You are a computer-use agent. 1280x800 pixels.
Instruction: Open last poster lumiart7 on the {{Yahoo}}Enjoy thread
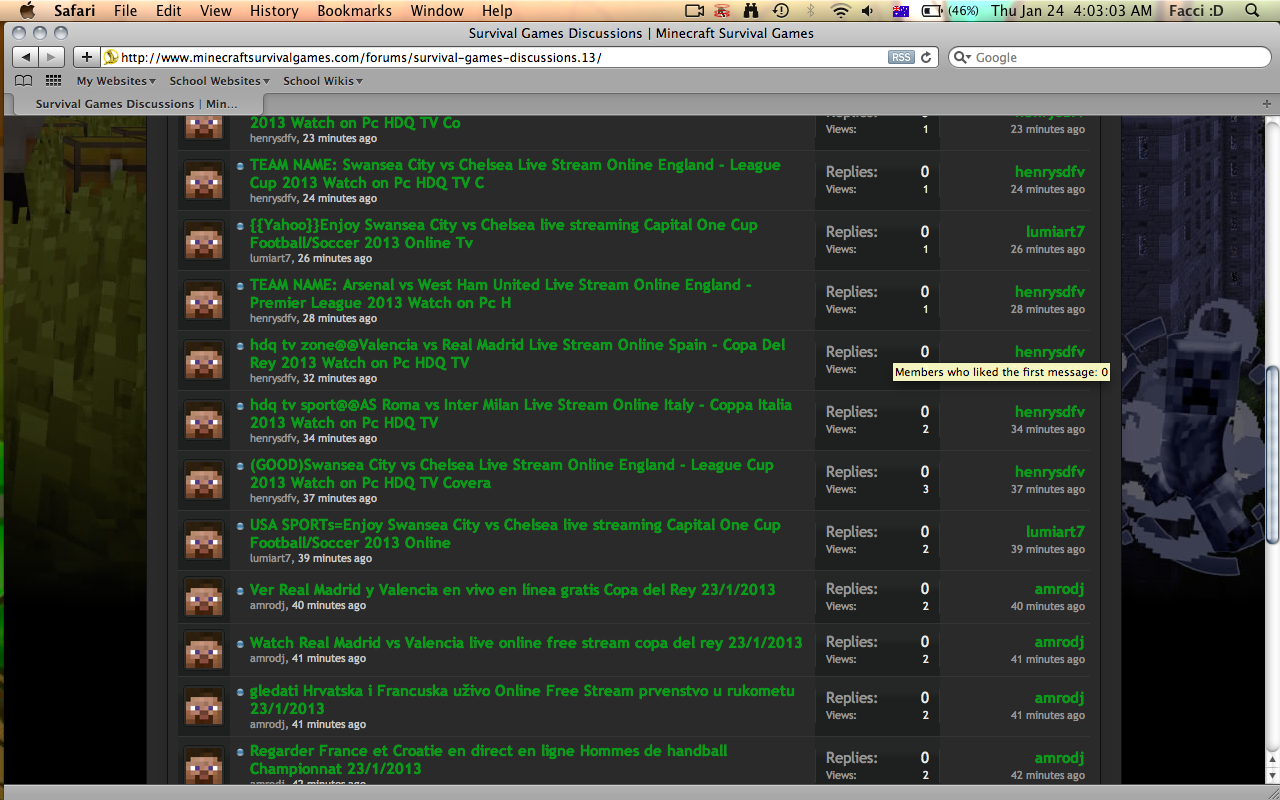1055,231
